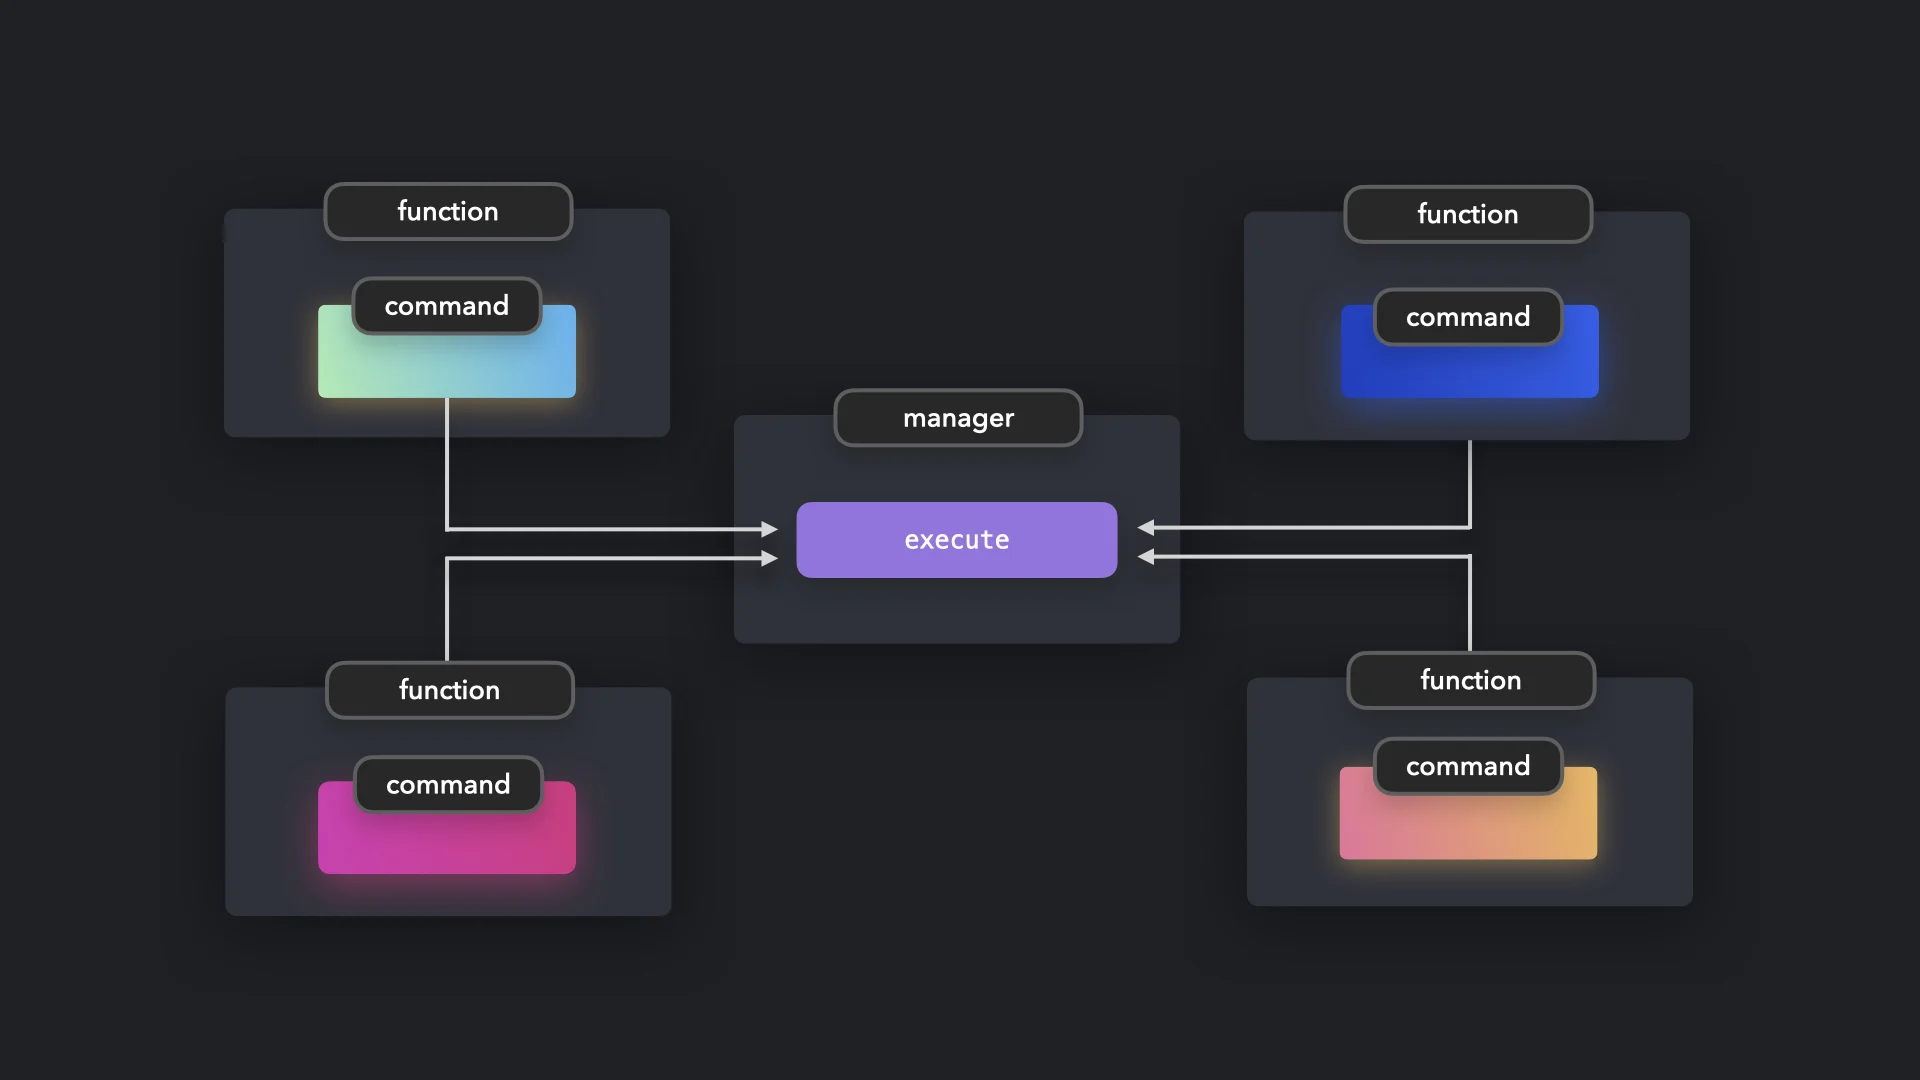Click the magenta pink rectangle
The height and width of the screenshot is (1080, 1920).
[446, 843]
